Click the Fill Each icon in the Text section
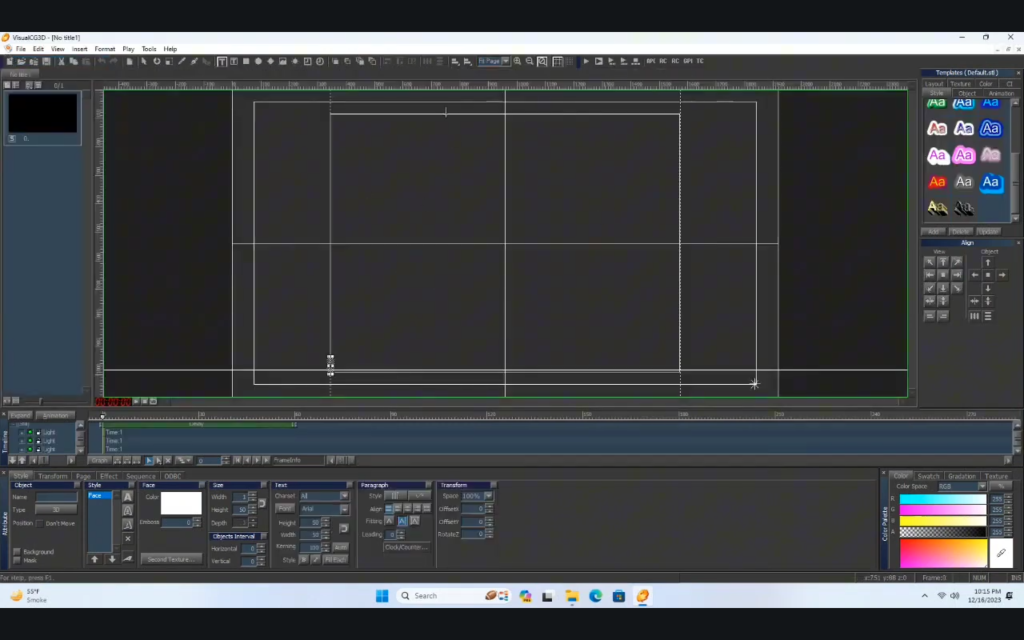The width and height of the screenshot is (1024, 640). tap(335, 560)
